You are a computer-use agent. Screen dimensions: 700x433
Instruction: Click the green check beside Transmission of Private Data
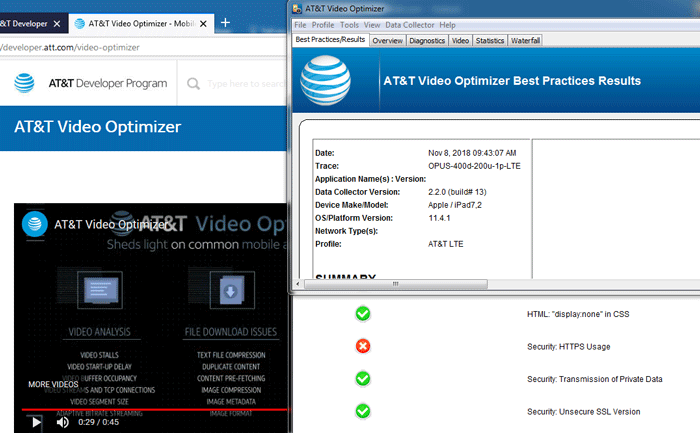pyautogui.click(x=363, y=379)
